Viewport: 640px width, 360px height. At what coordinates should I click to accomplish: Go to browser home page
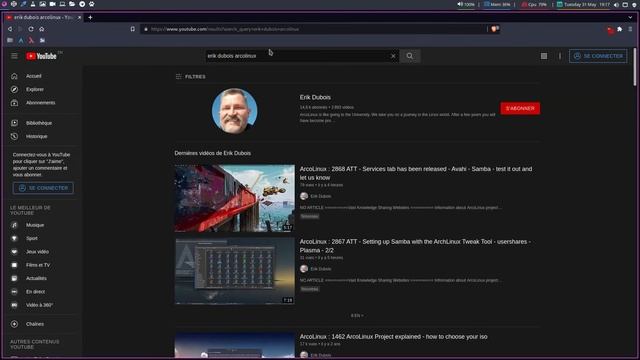42,29
